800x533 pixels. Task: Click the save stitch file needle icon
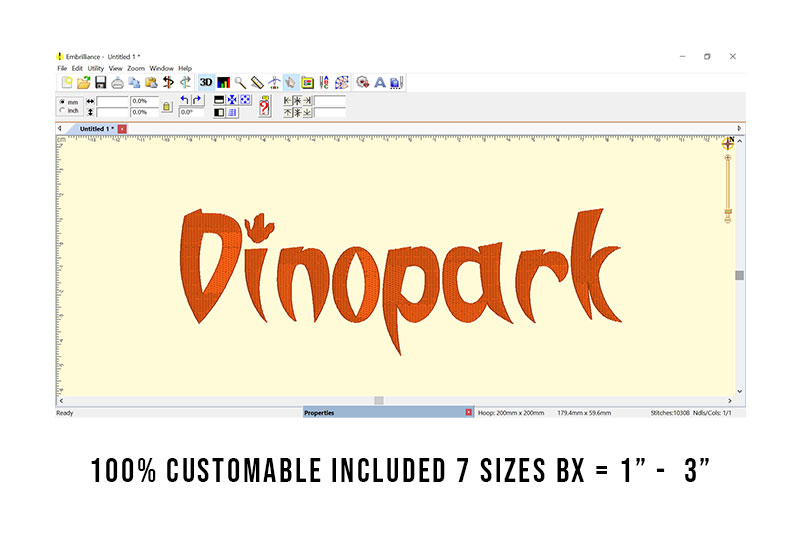pos(397,83)
